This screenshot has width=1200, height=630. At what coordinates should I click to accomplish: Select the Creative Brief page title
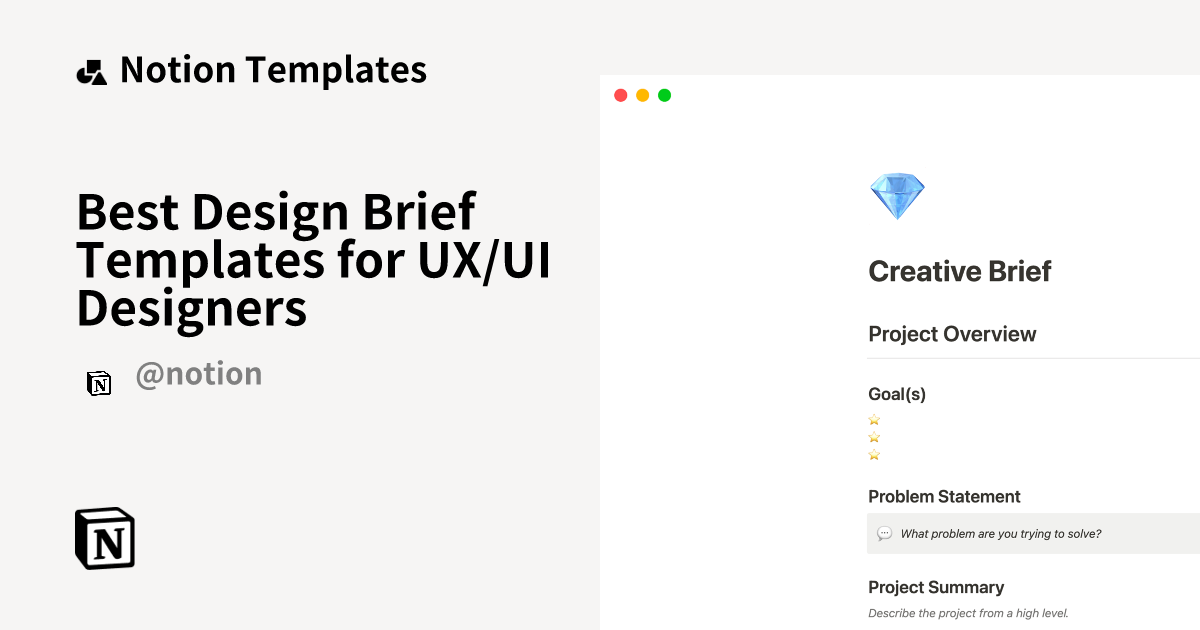tap(959, 271)
